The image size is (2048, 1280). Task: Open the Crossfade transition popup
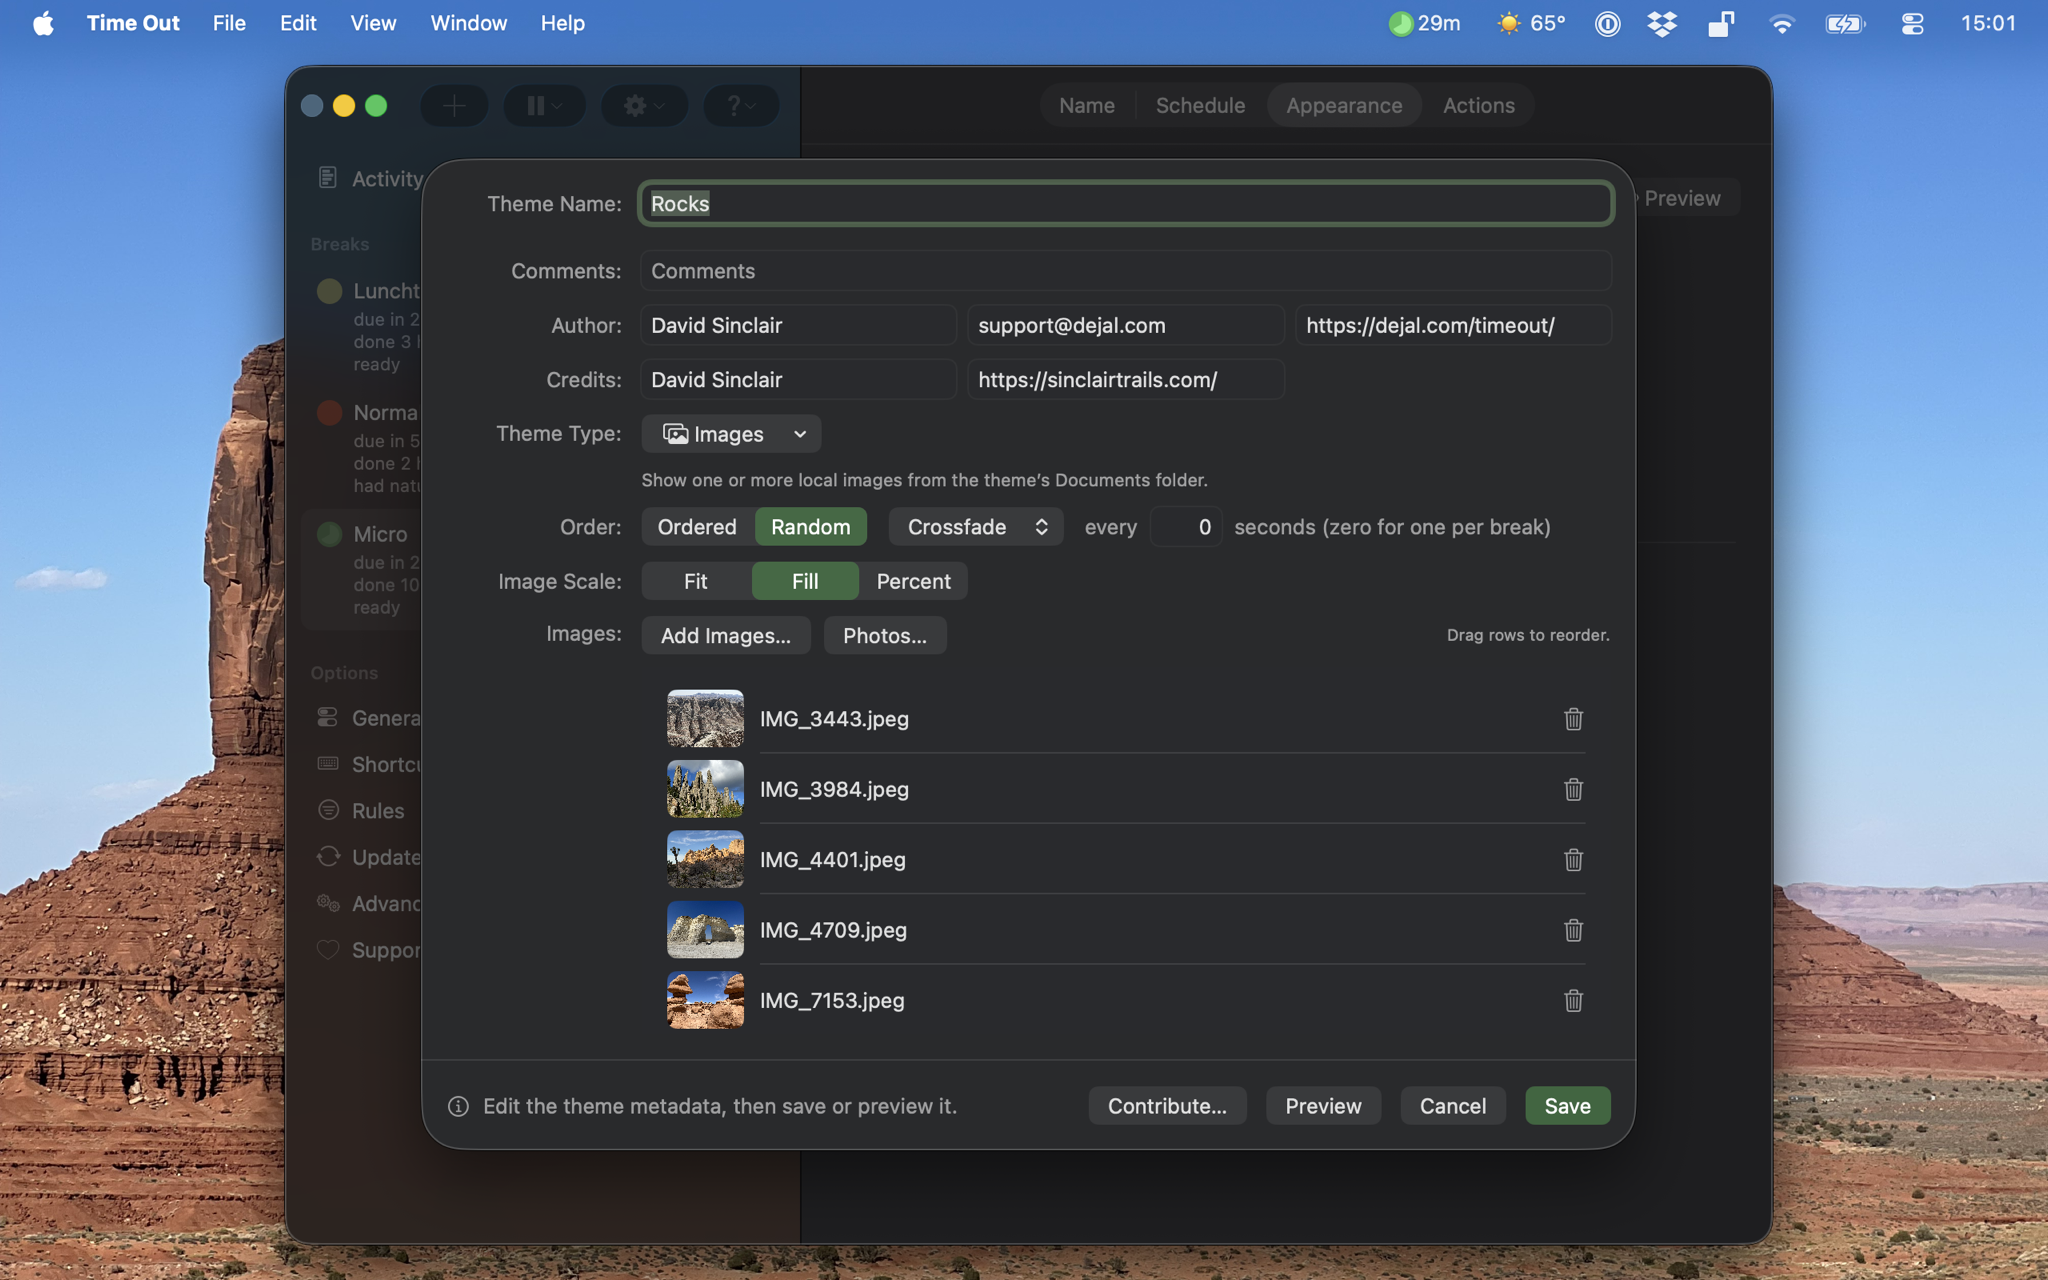pyautogui.click(x=975, y=527)
